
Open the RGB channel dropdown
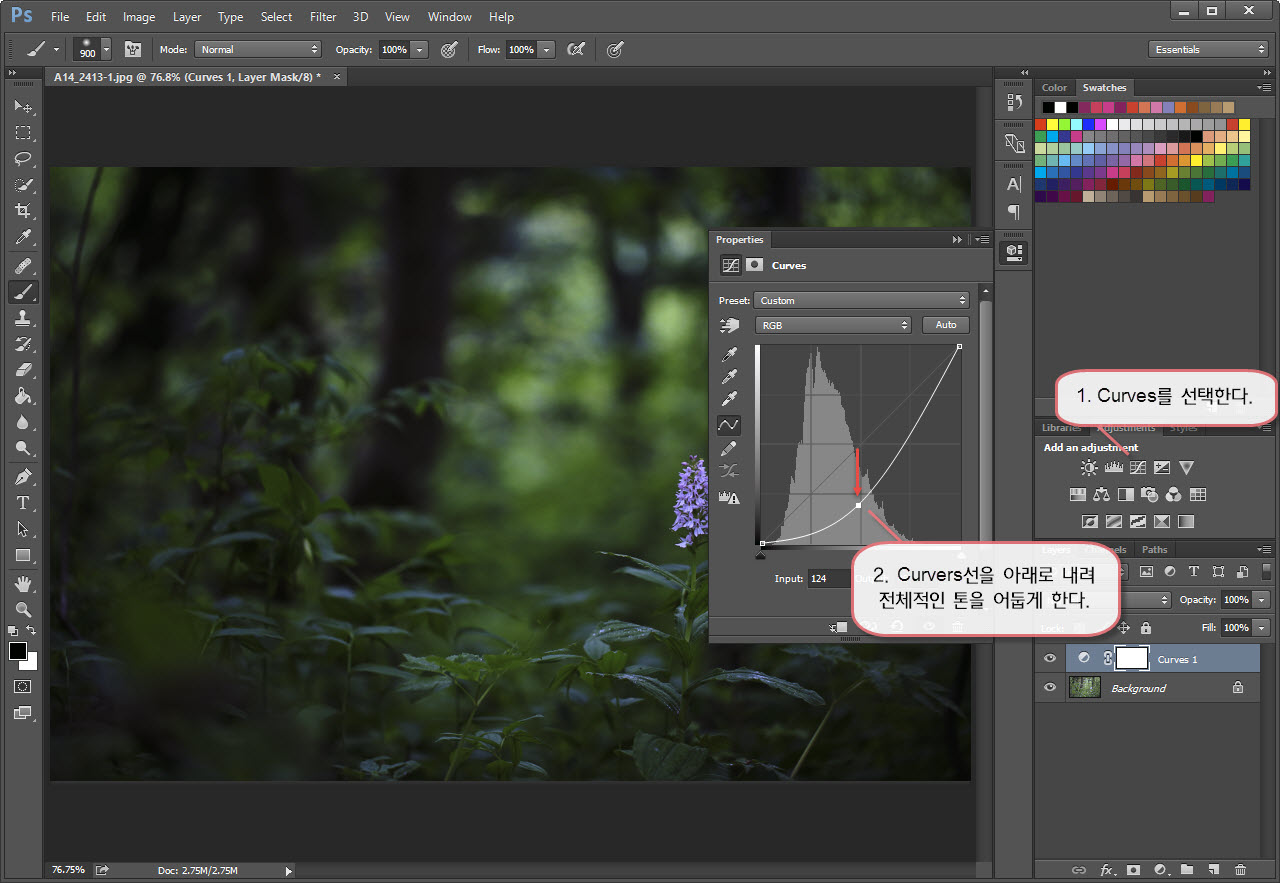833,325
